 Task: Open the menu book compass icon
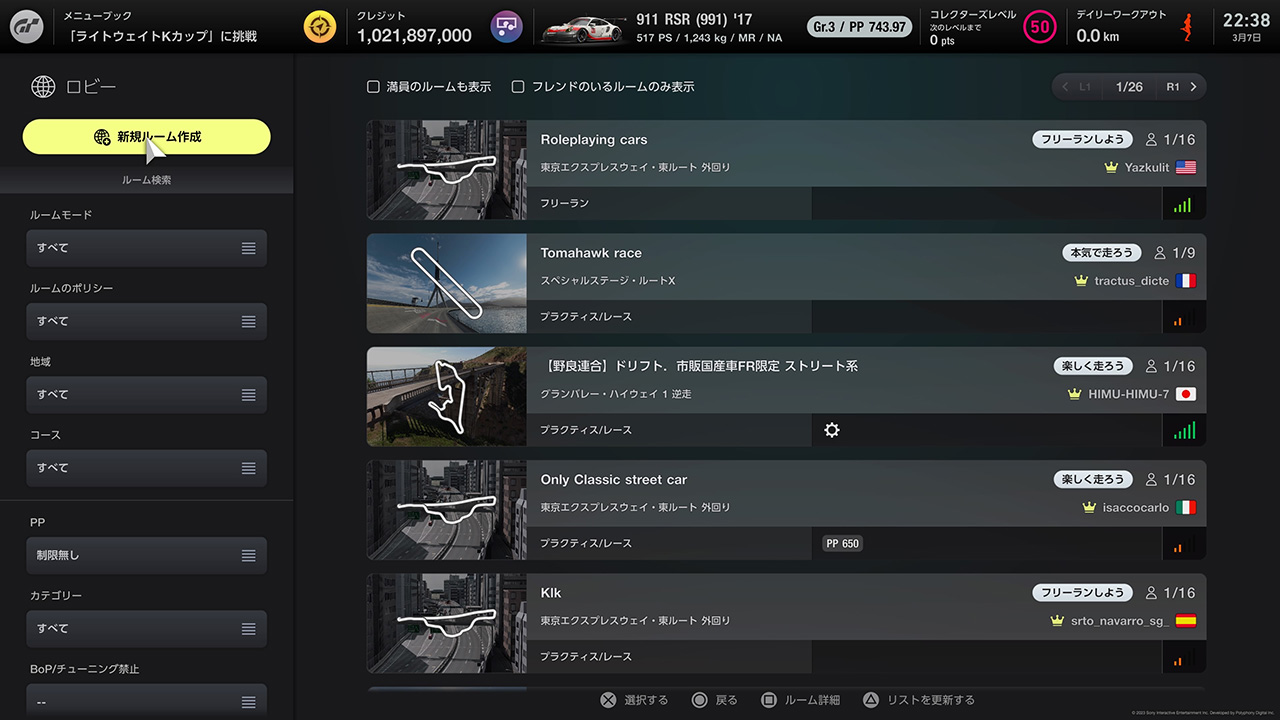click(321, 26)
